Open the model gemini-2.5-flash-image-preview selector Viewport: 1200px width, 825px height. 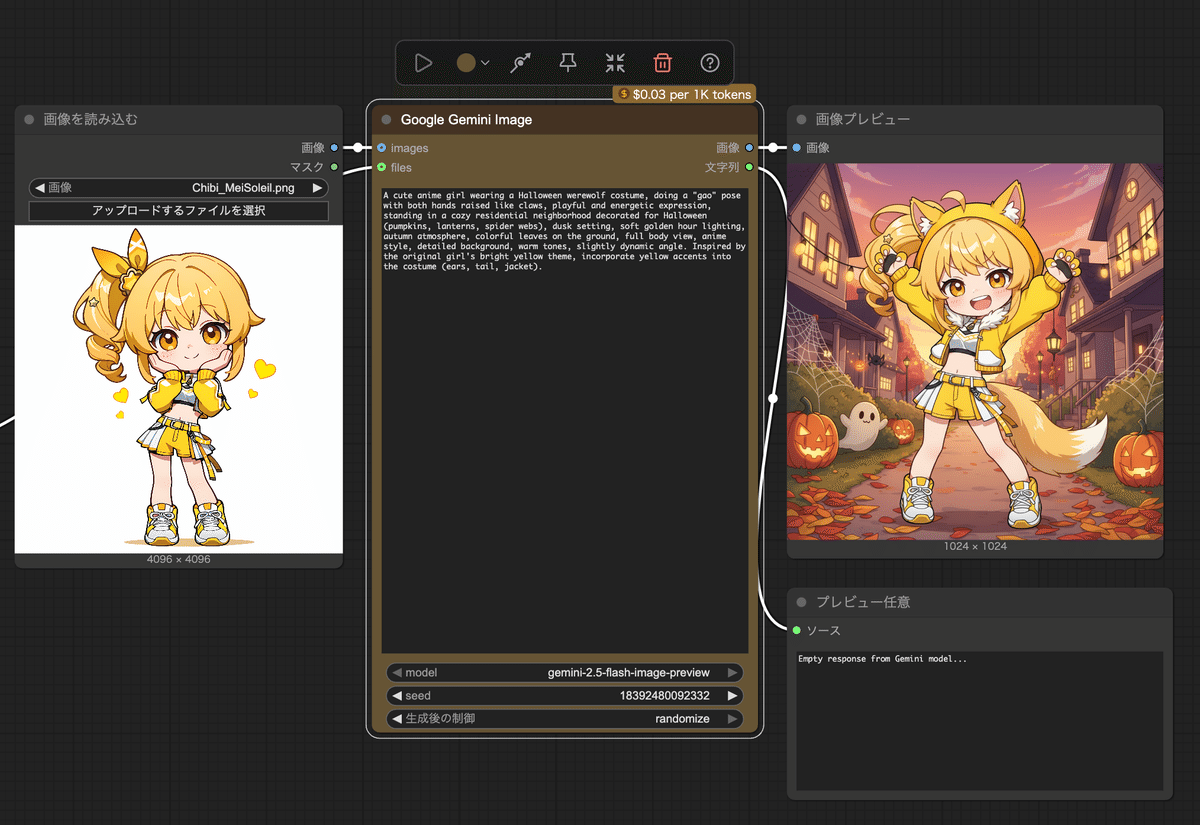click(565, 673)
